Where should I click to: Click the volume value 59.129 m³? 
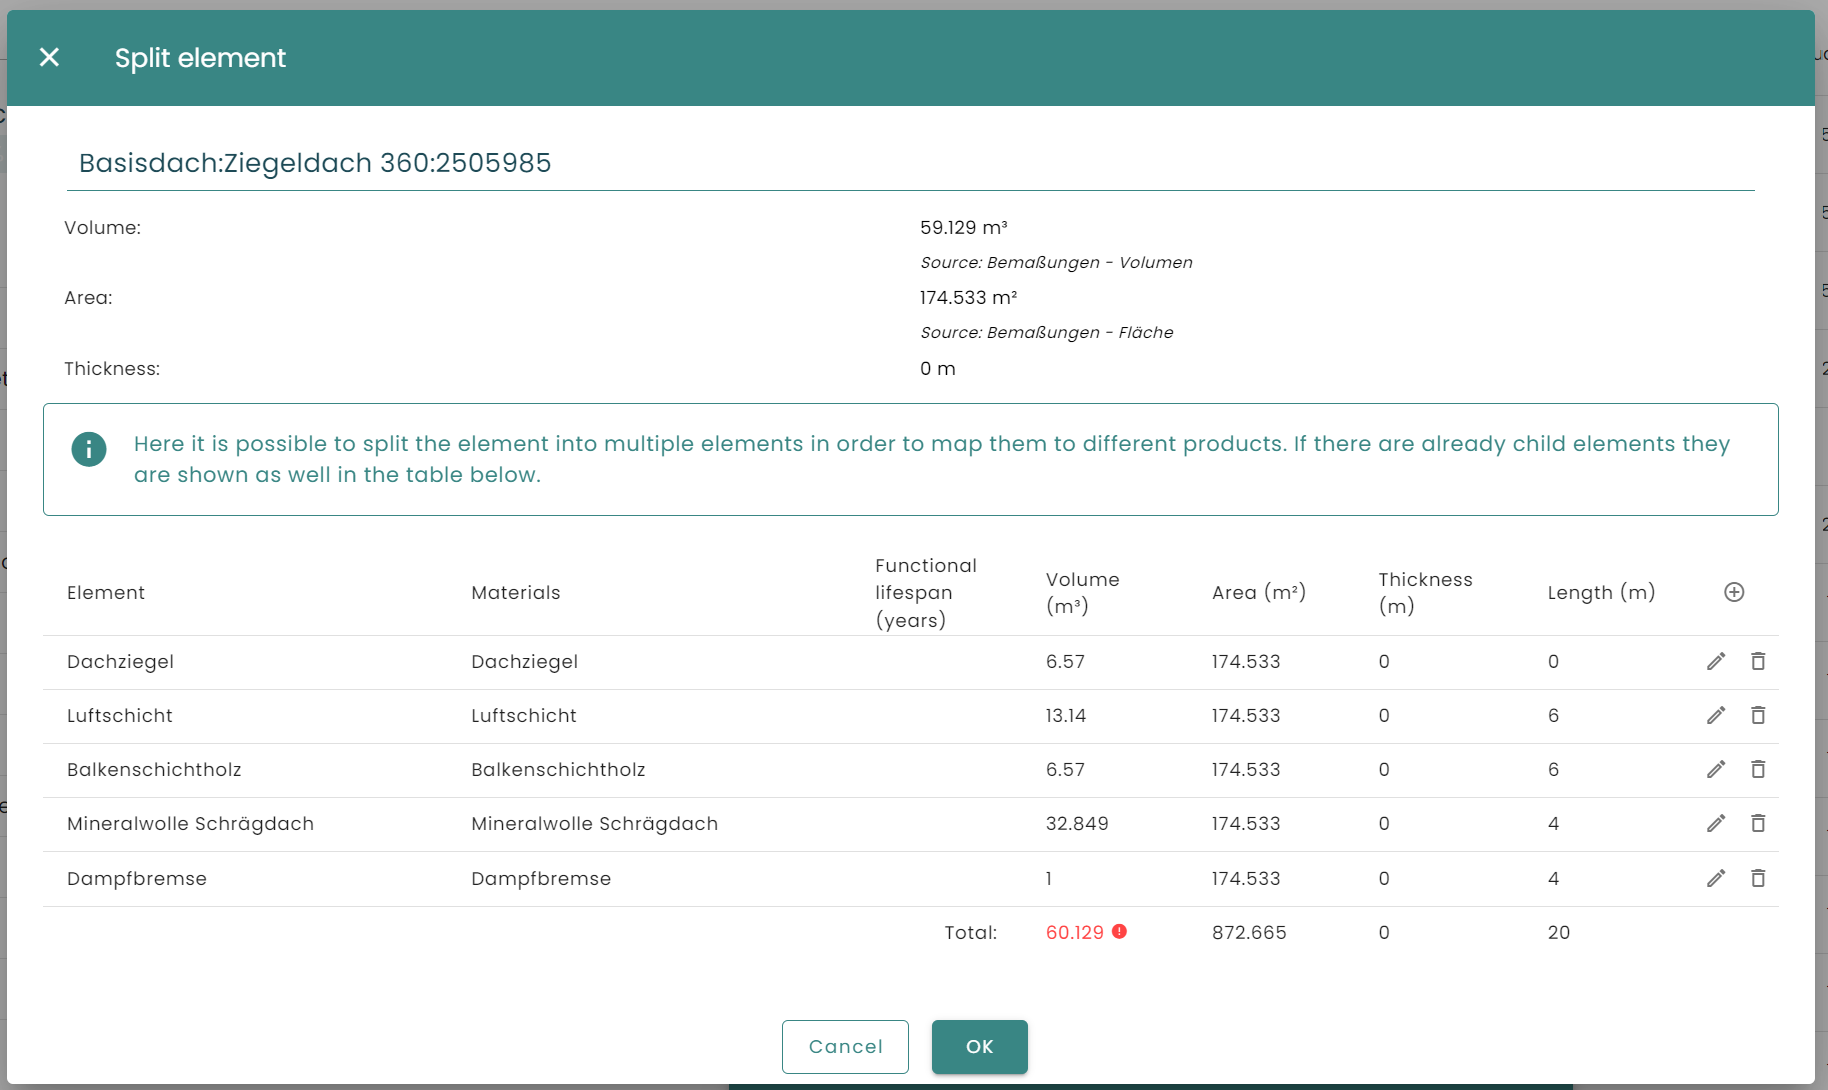point(964,228)
